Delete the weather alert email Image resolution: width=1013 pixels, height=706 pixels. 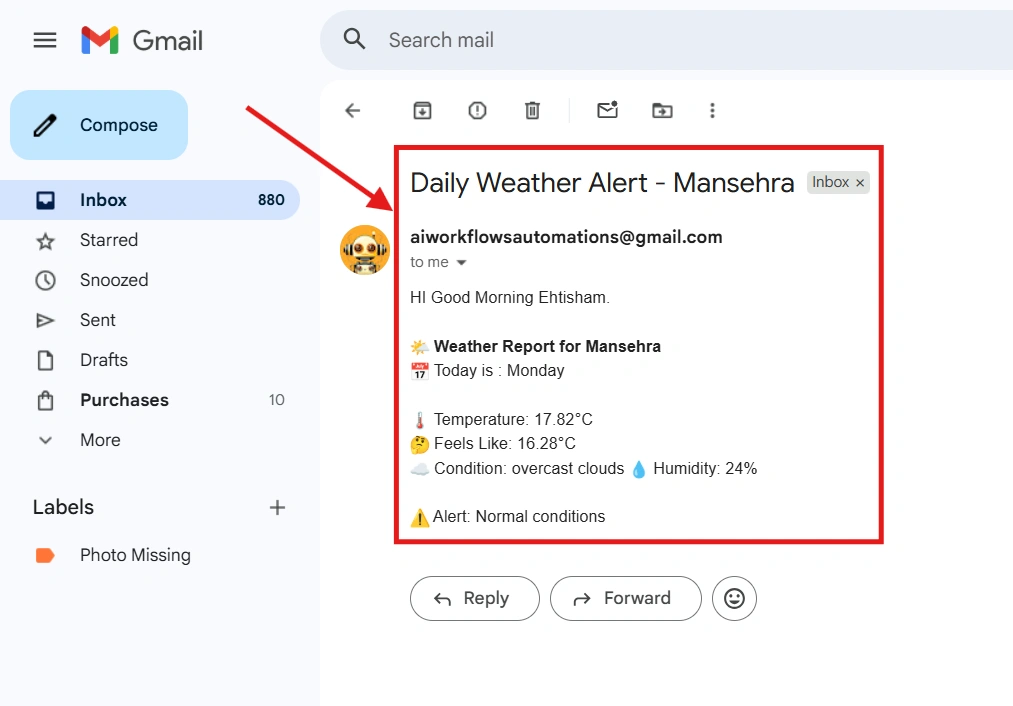tap(532, 110)
